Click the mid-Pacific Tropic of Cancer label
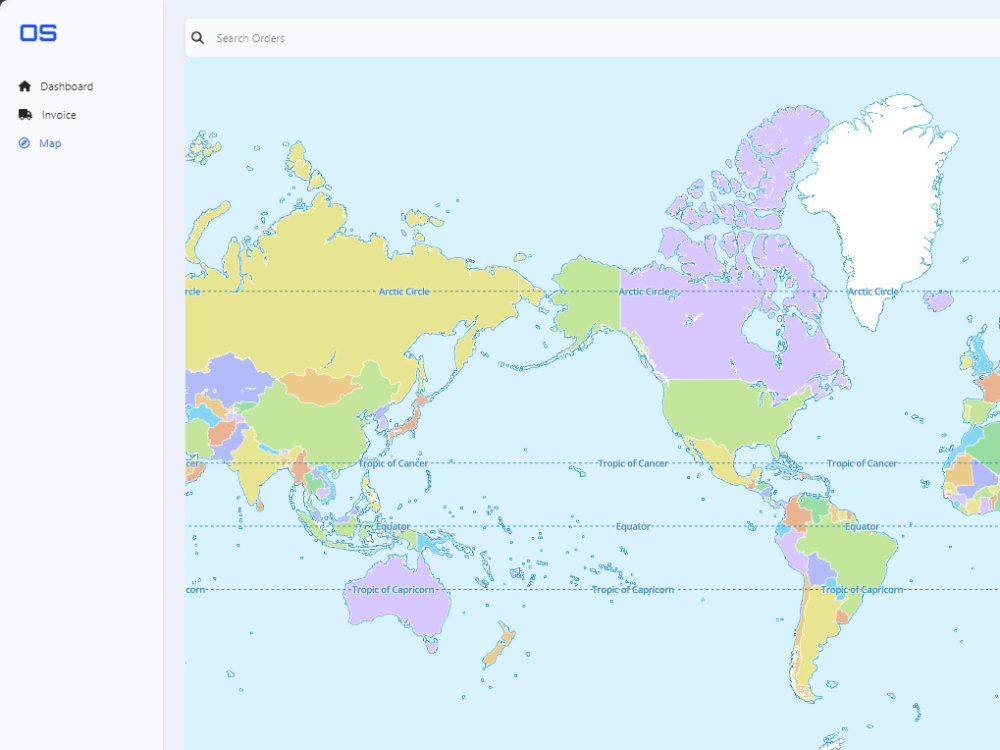Image resolution: width=1000 pixels, height=750 pixels. pyautogui.click(x=633, y=464)
